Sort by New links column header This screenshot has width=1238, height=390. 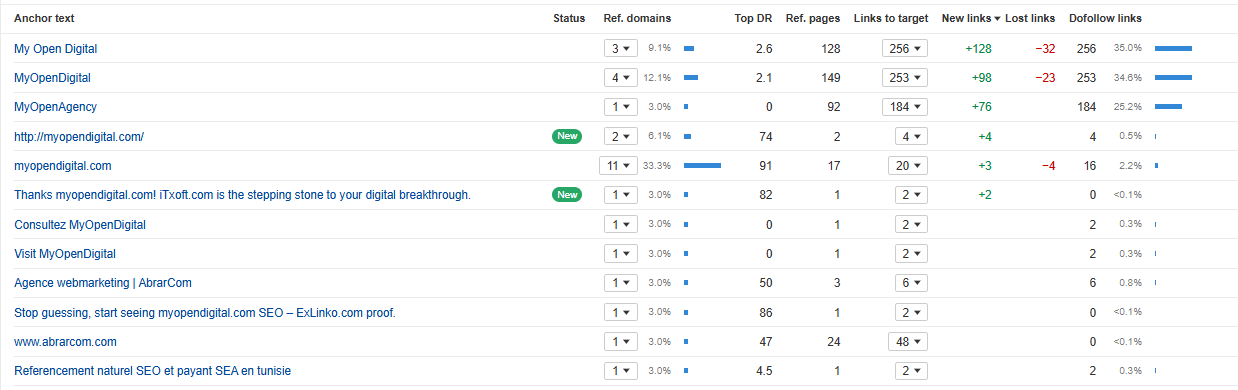pyautogui.click(x=970, y=18)
